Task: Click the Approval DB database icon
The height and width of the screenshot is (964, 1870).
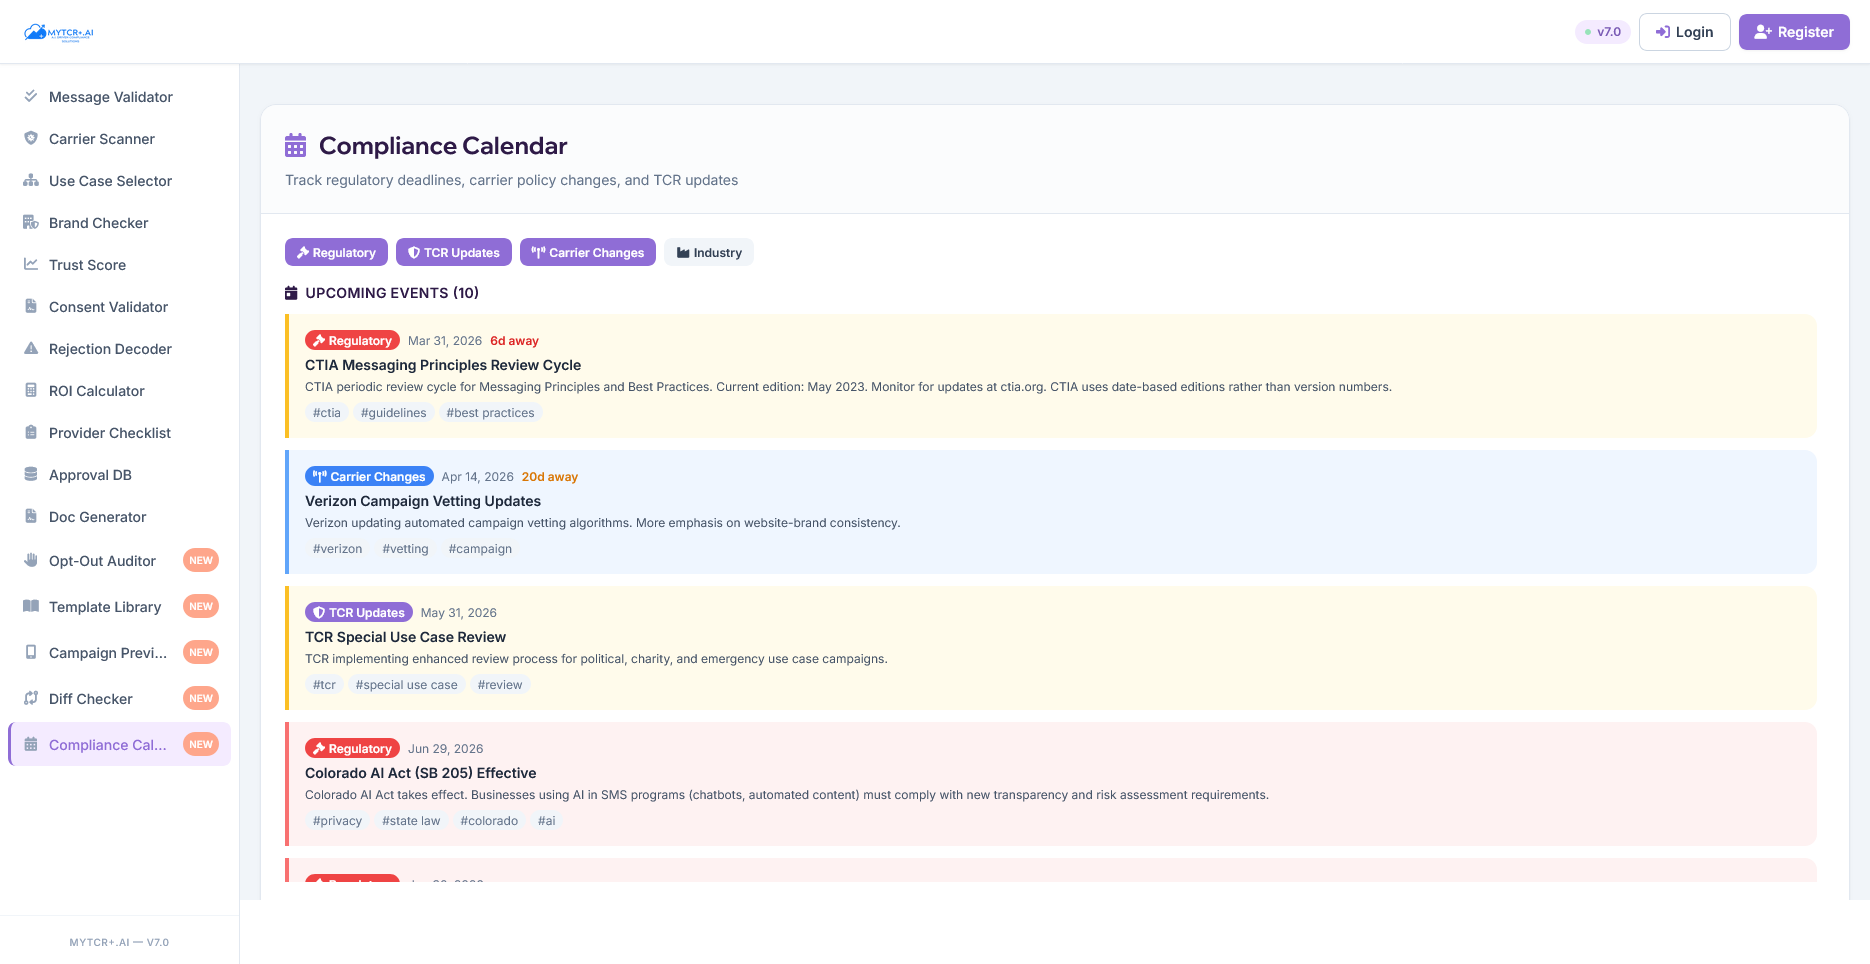Action: 31,474
